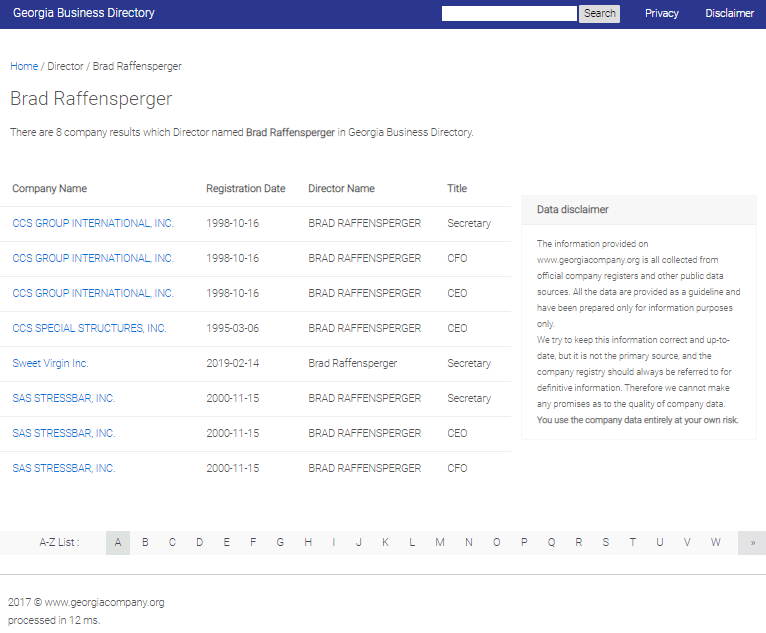Select letter W in A-Z list
Image resolution: width=766 pixels, height=633 pixels.
[x=716, y=543]
